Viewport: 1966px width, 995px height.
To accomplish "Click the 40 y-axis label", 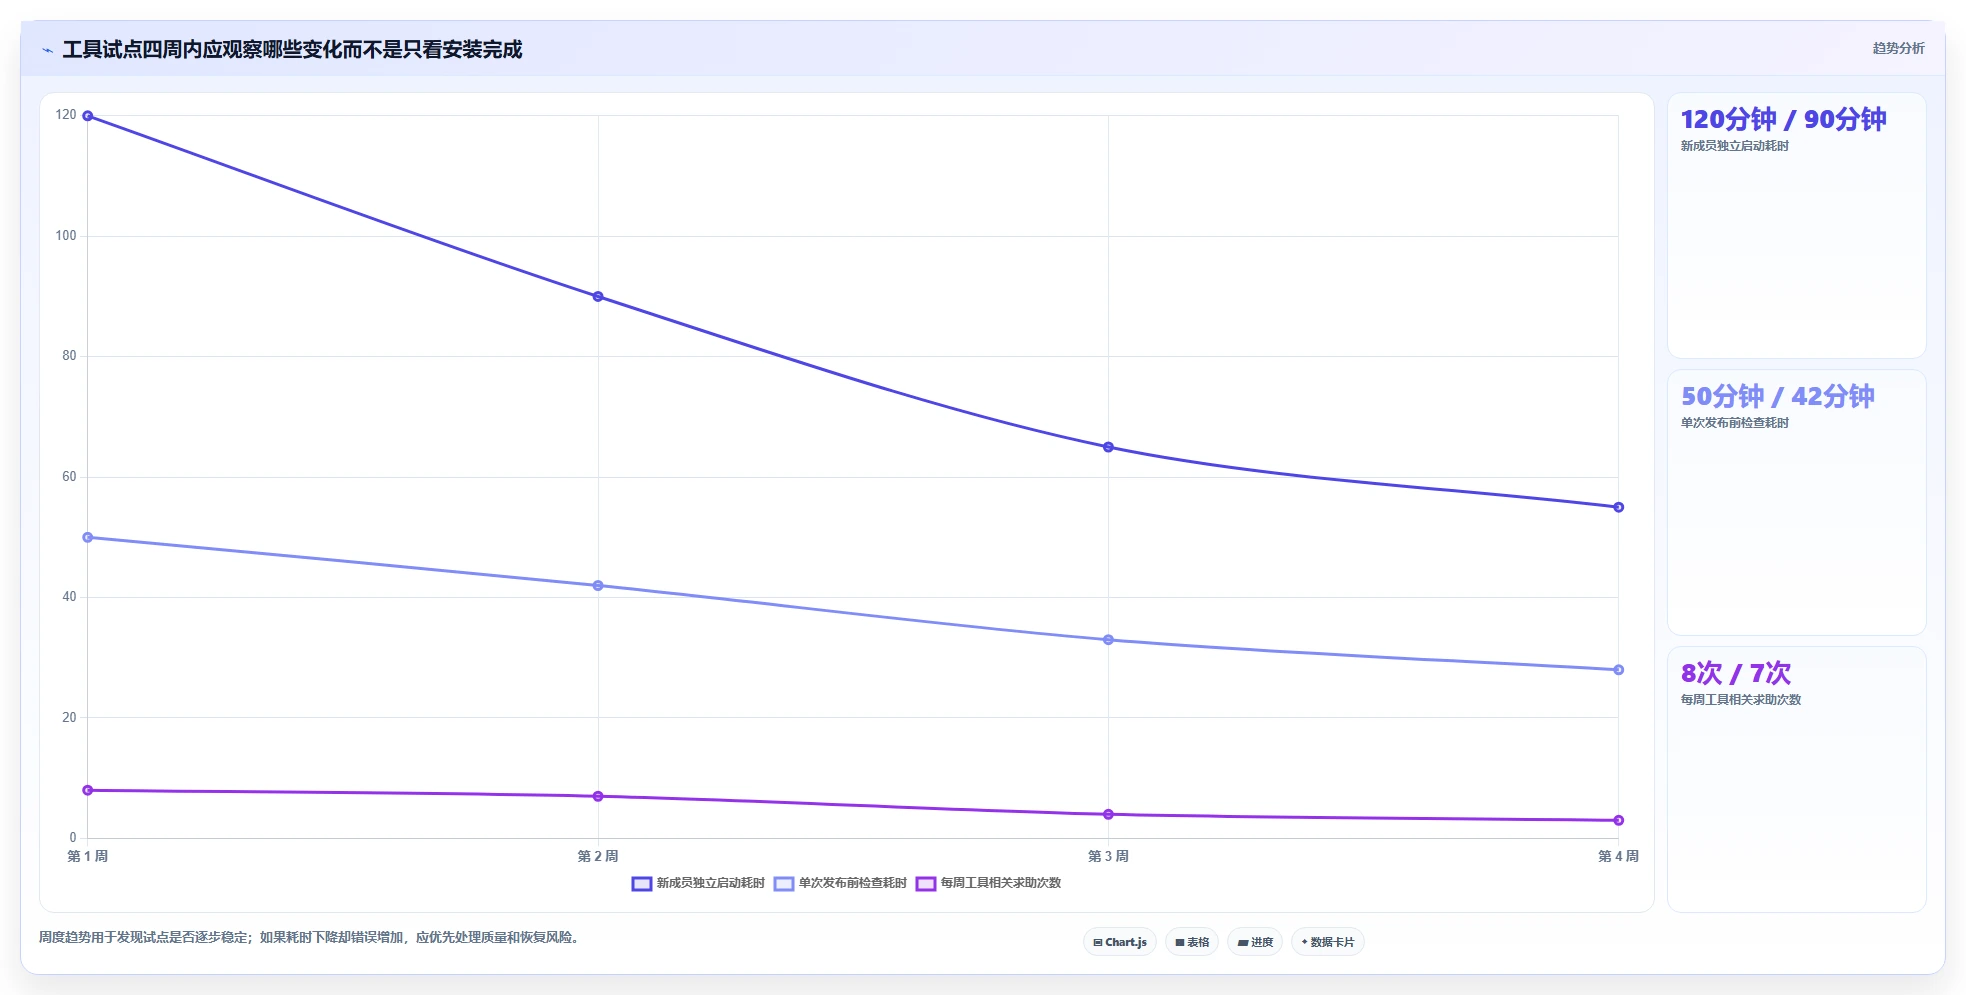I will [x=69, y=597].
